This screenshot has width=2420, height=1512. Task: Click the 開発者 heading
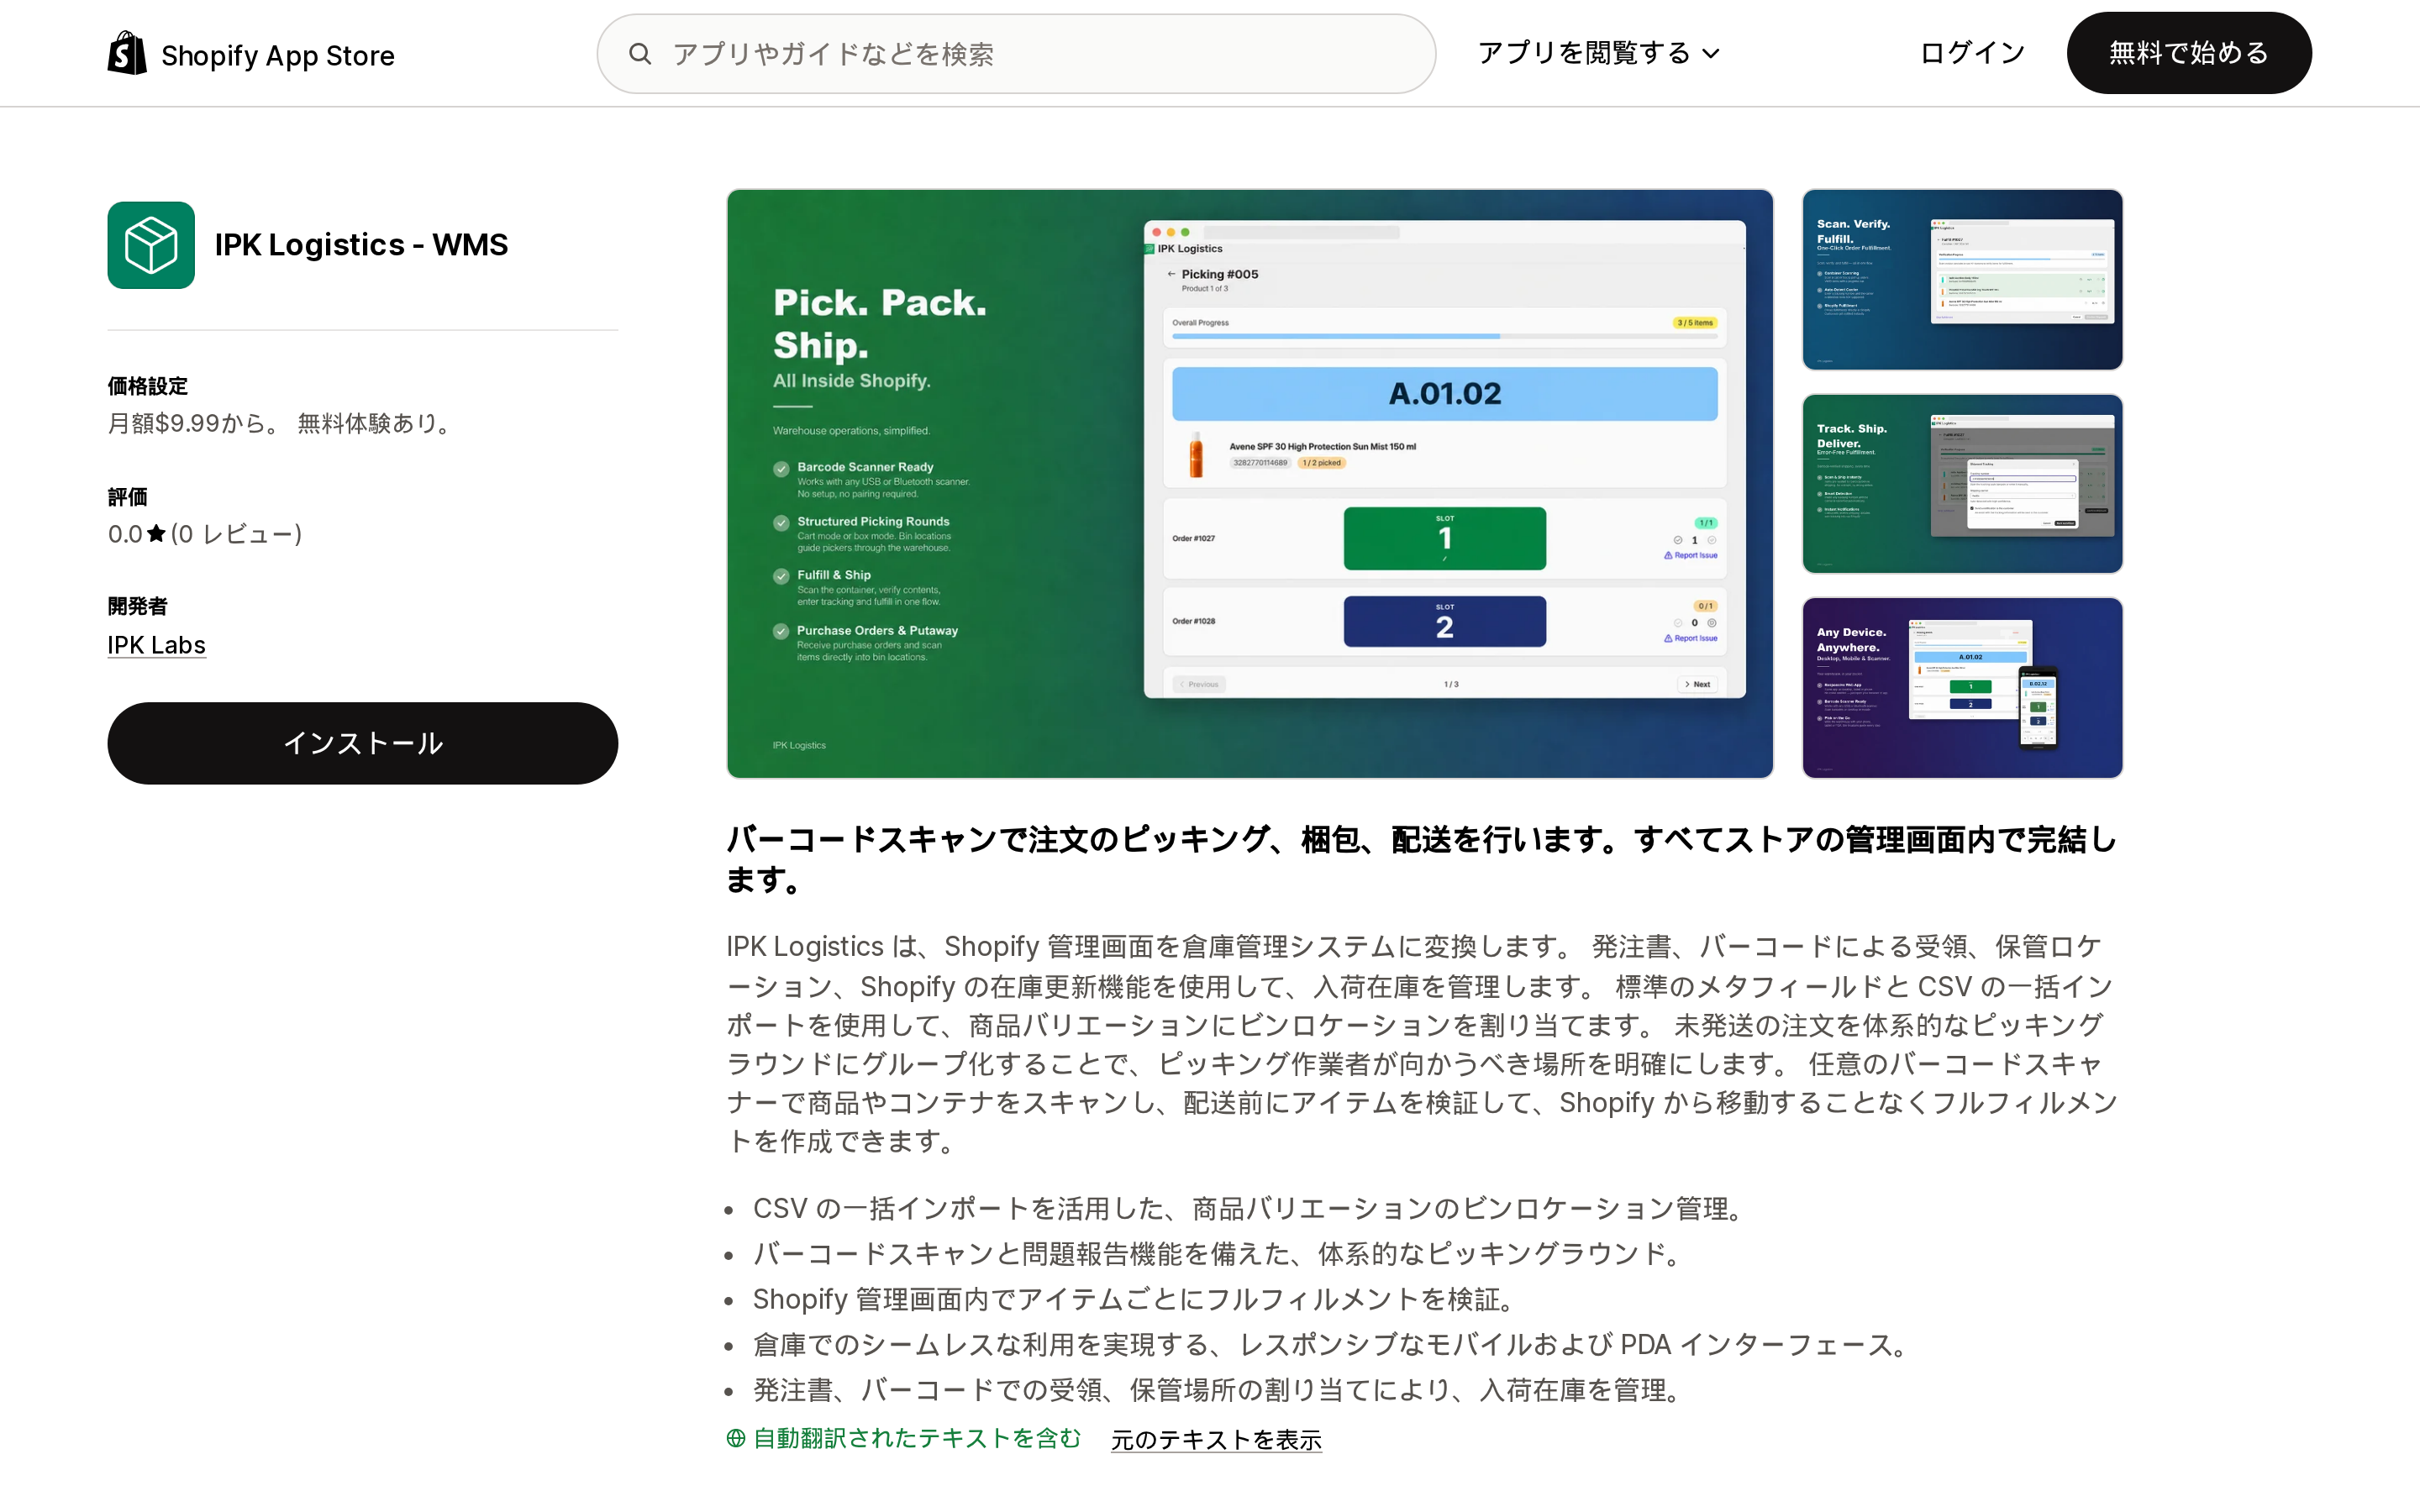pos(138,606)
